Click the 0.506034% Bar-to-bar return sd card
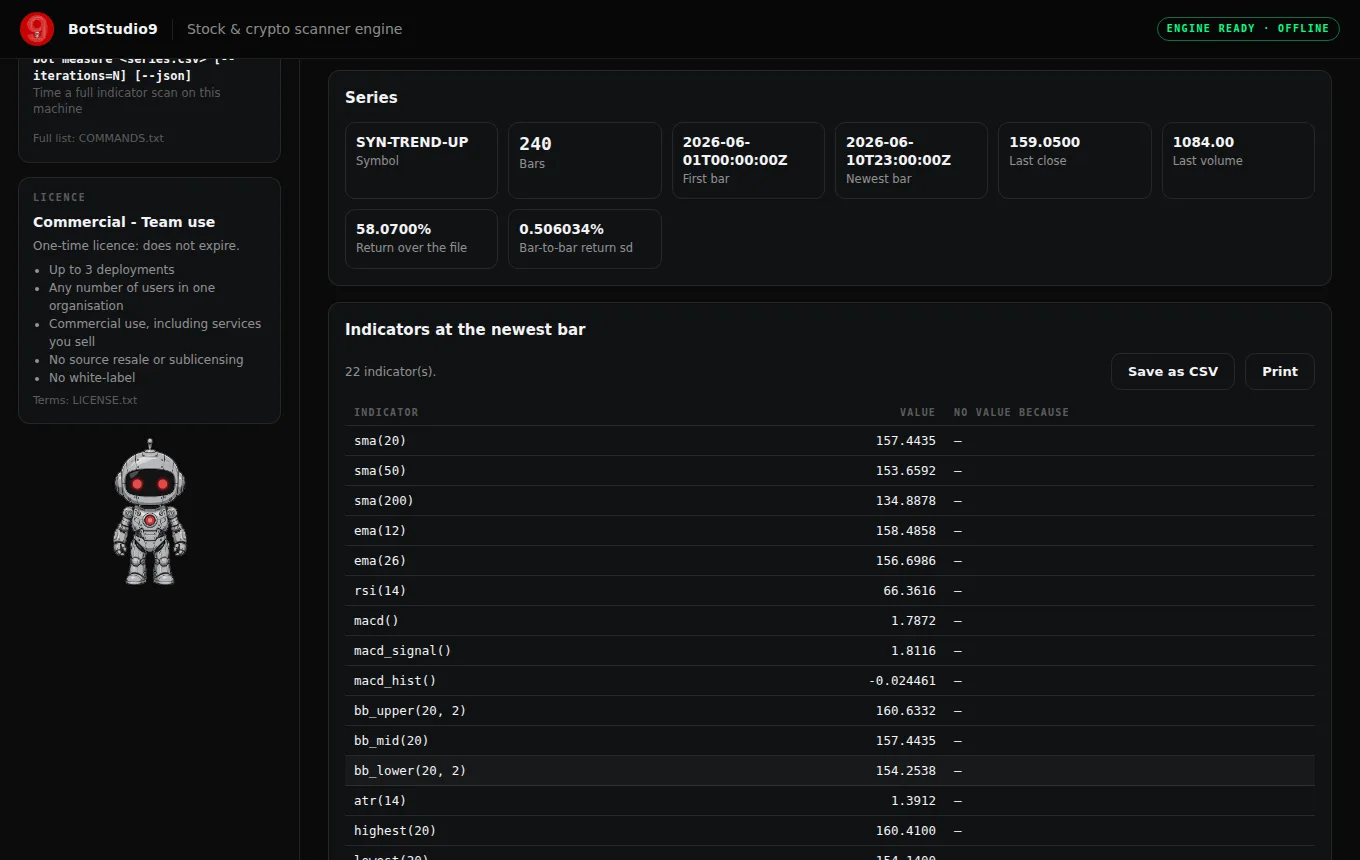Viewport: 1360px width, 860px height. (x=585, y=239)
